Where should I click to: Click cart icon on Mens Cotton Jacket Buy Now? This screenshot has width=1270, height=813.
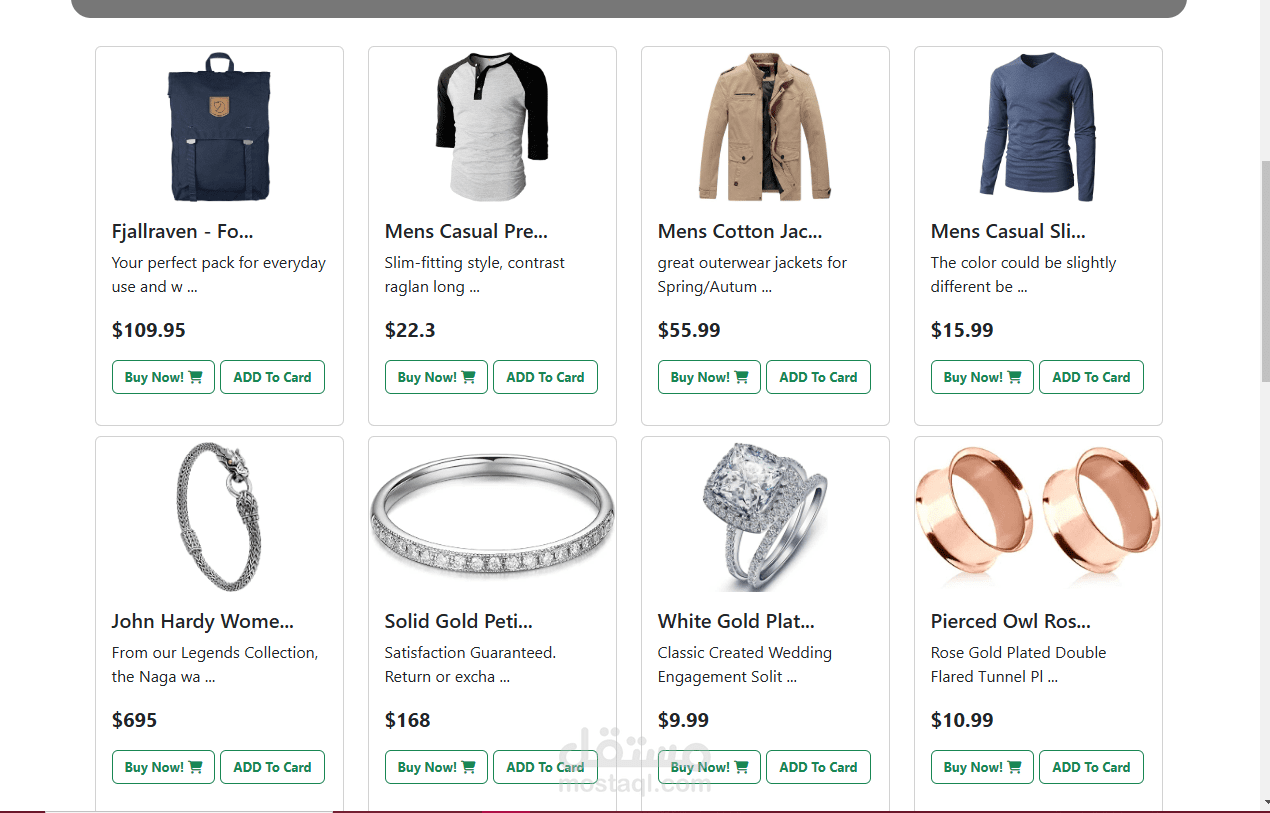pyautogui.click(x=741, y=377)
